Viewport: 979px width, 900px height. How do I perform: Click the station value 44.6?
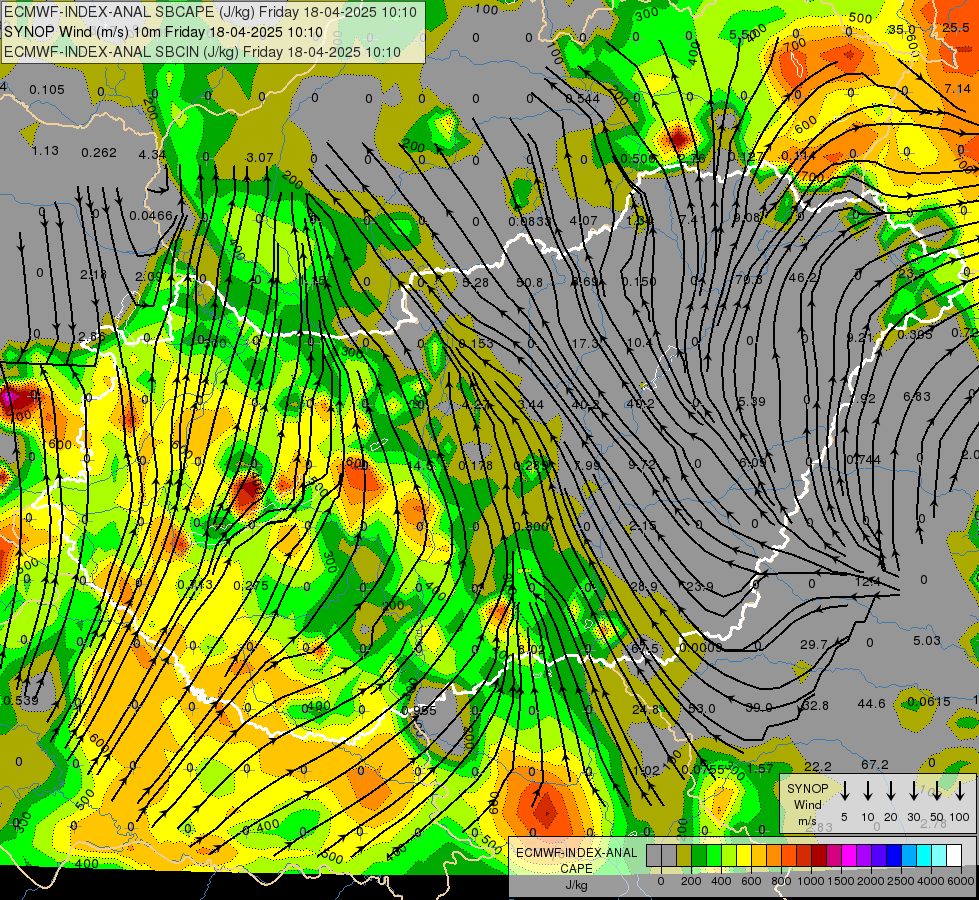click(872, 703)
